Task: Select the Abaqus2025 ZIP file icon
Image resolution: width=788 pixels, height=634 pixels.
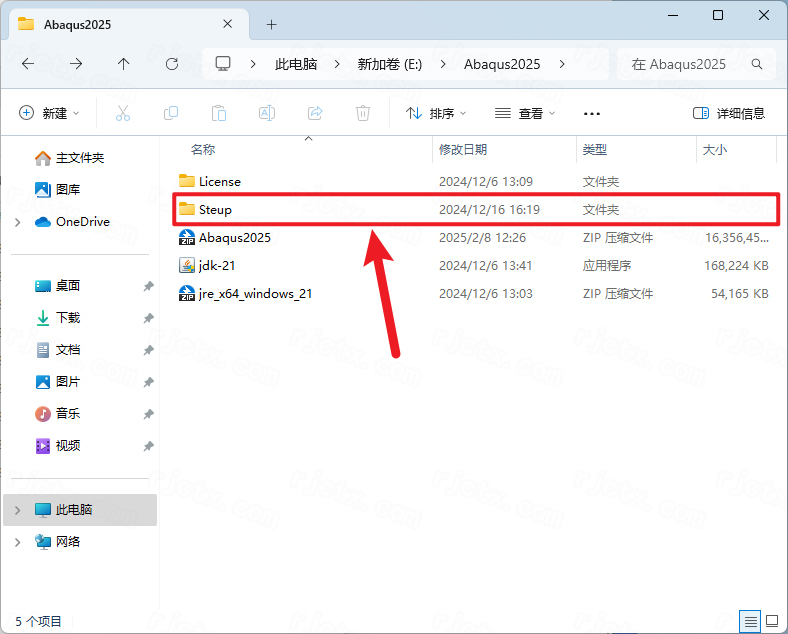Action: coord(187,237)
